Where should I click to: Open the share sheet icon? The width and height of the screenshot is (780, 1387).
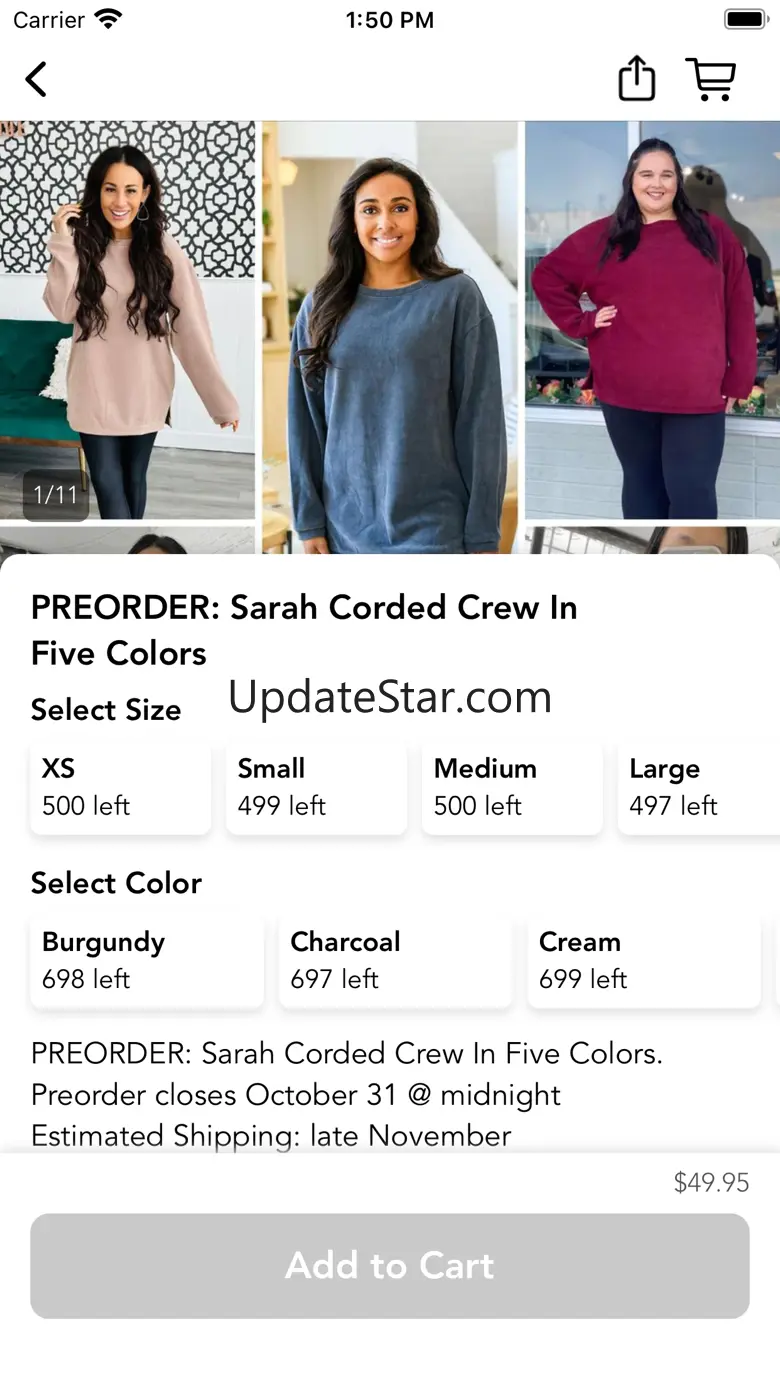click(636, 78)
